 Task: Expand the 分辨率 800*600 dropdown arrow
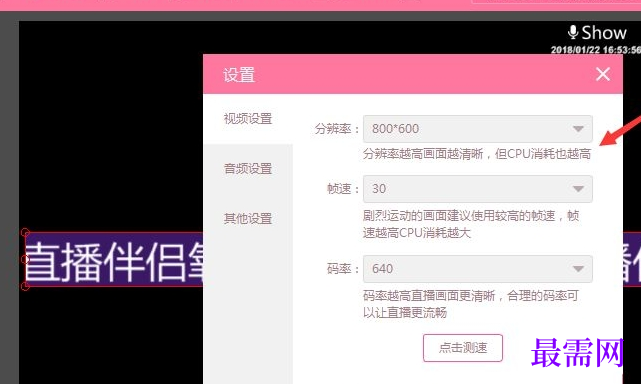point(578,129)
